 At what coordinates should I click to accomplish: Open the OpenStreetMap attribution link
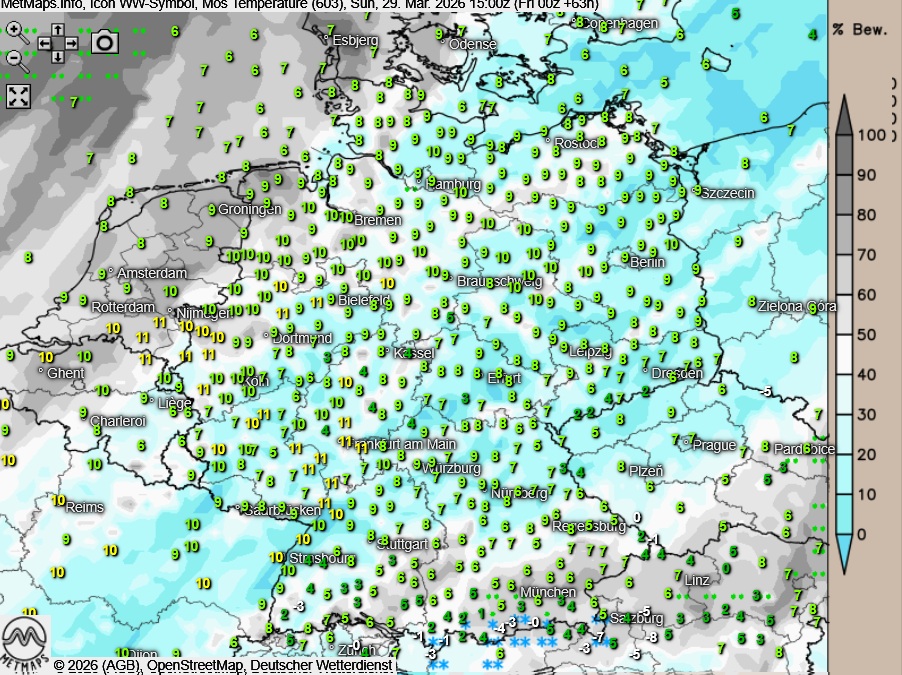coord(196,665)
